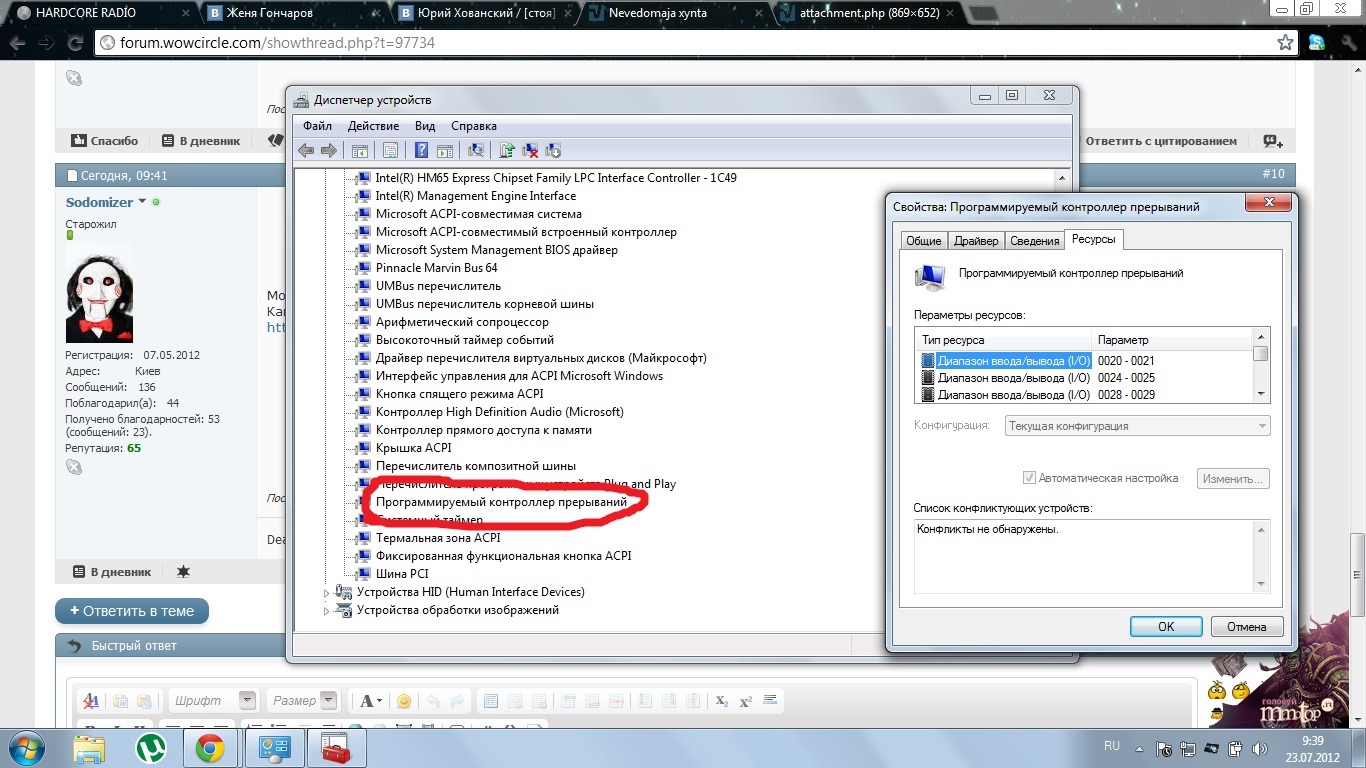Open the Sodomizer profile link
This screenshot has height=768, width=1366.
99,202
